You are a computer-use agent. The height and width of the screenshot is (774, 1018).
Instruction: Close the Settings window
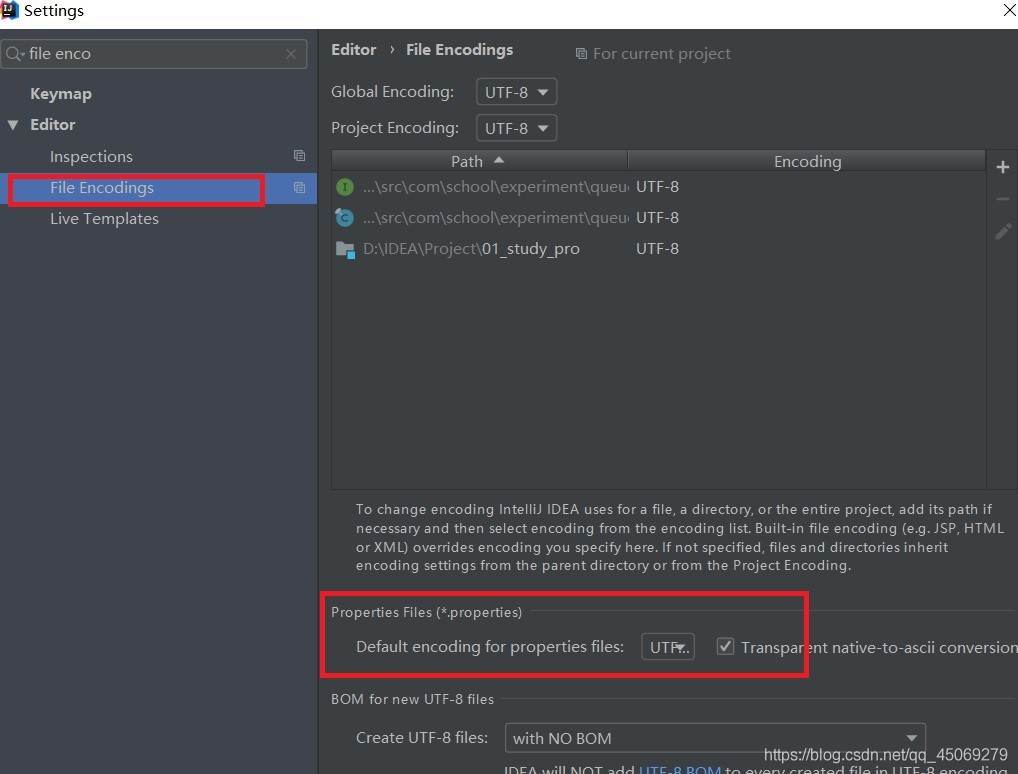coord(1009,10)
